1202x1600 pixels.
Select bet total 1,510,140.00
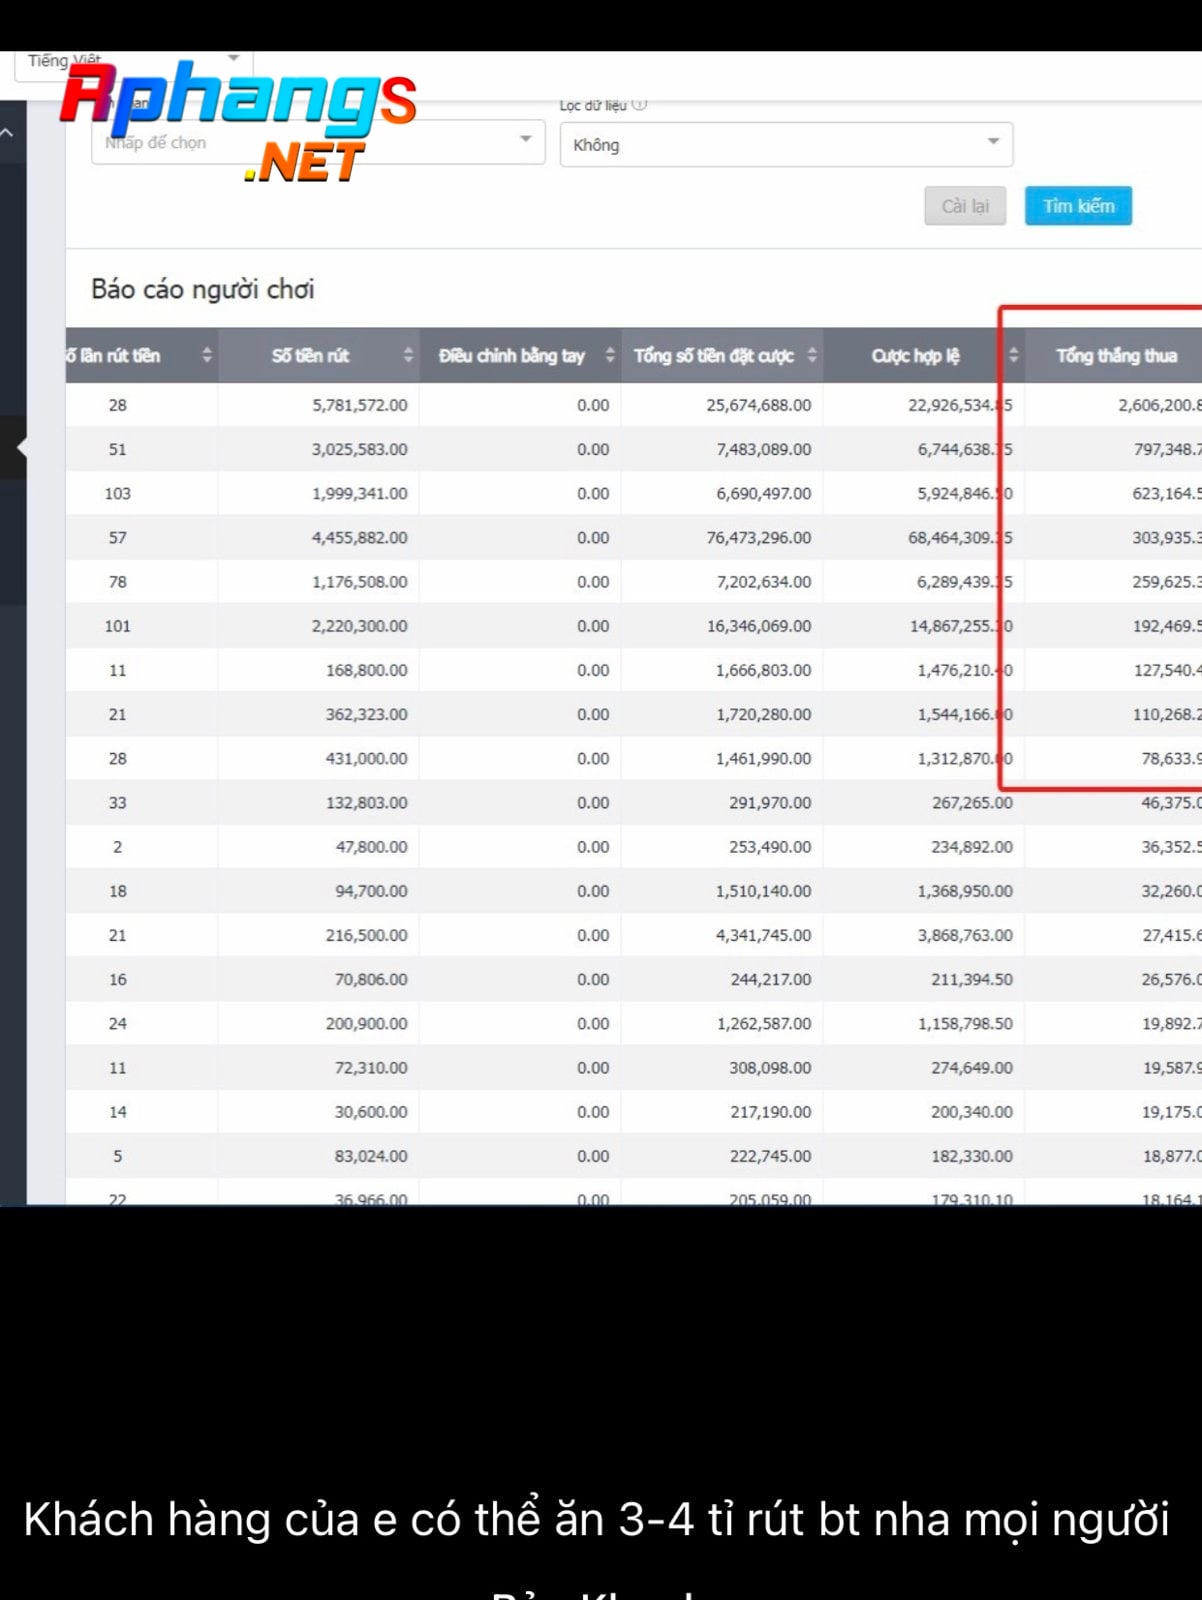(763, 890)
